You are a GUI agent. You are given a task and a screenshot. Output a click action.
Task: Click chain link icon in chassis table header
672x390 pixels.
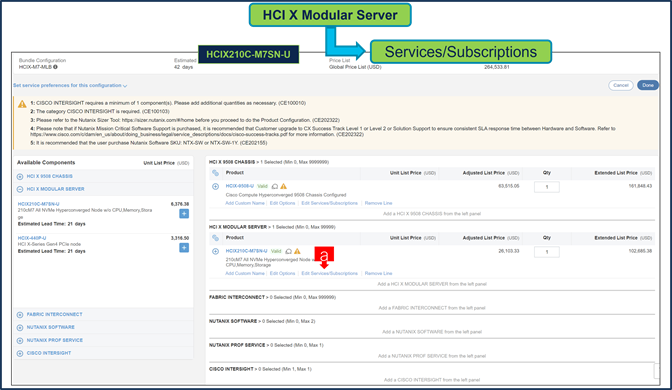pos(216,173)
